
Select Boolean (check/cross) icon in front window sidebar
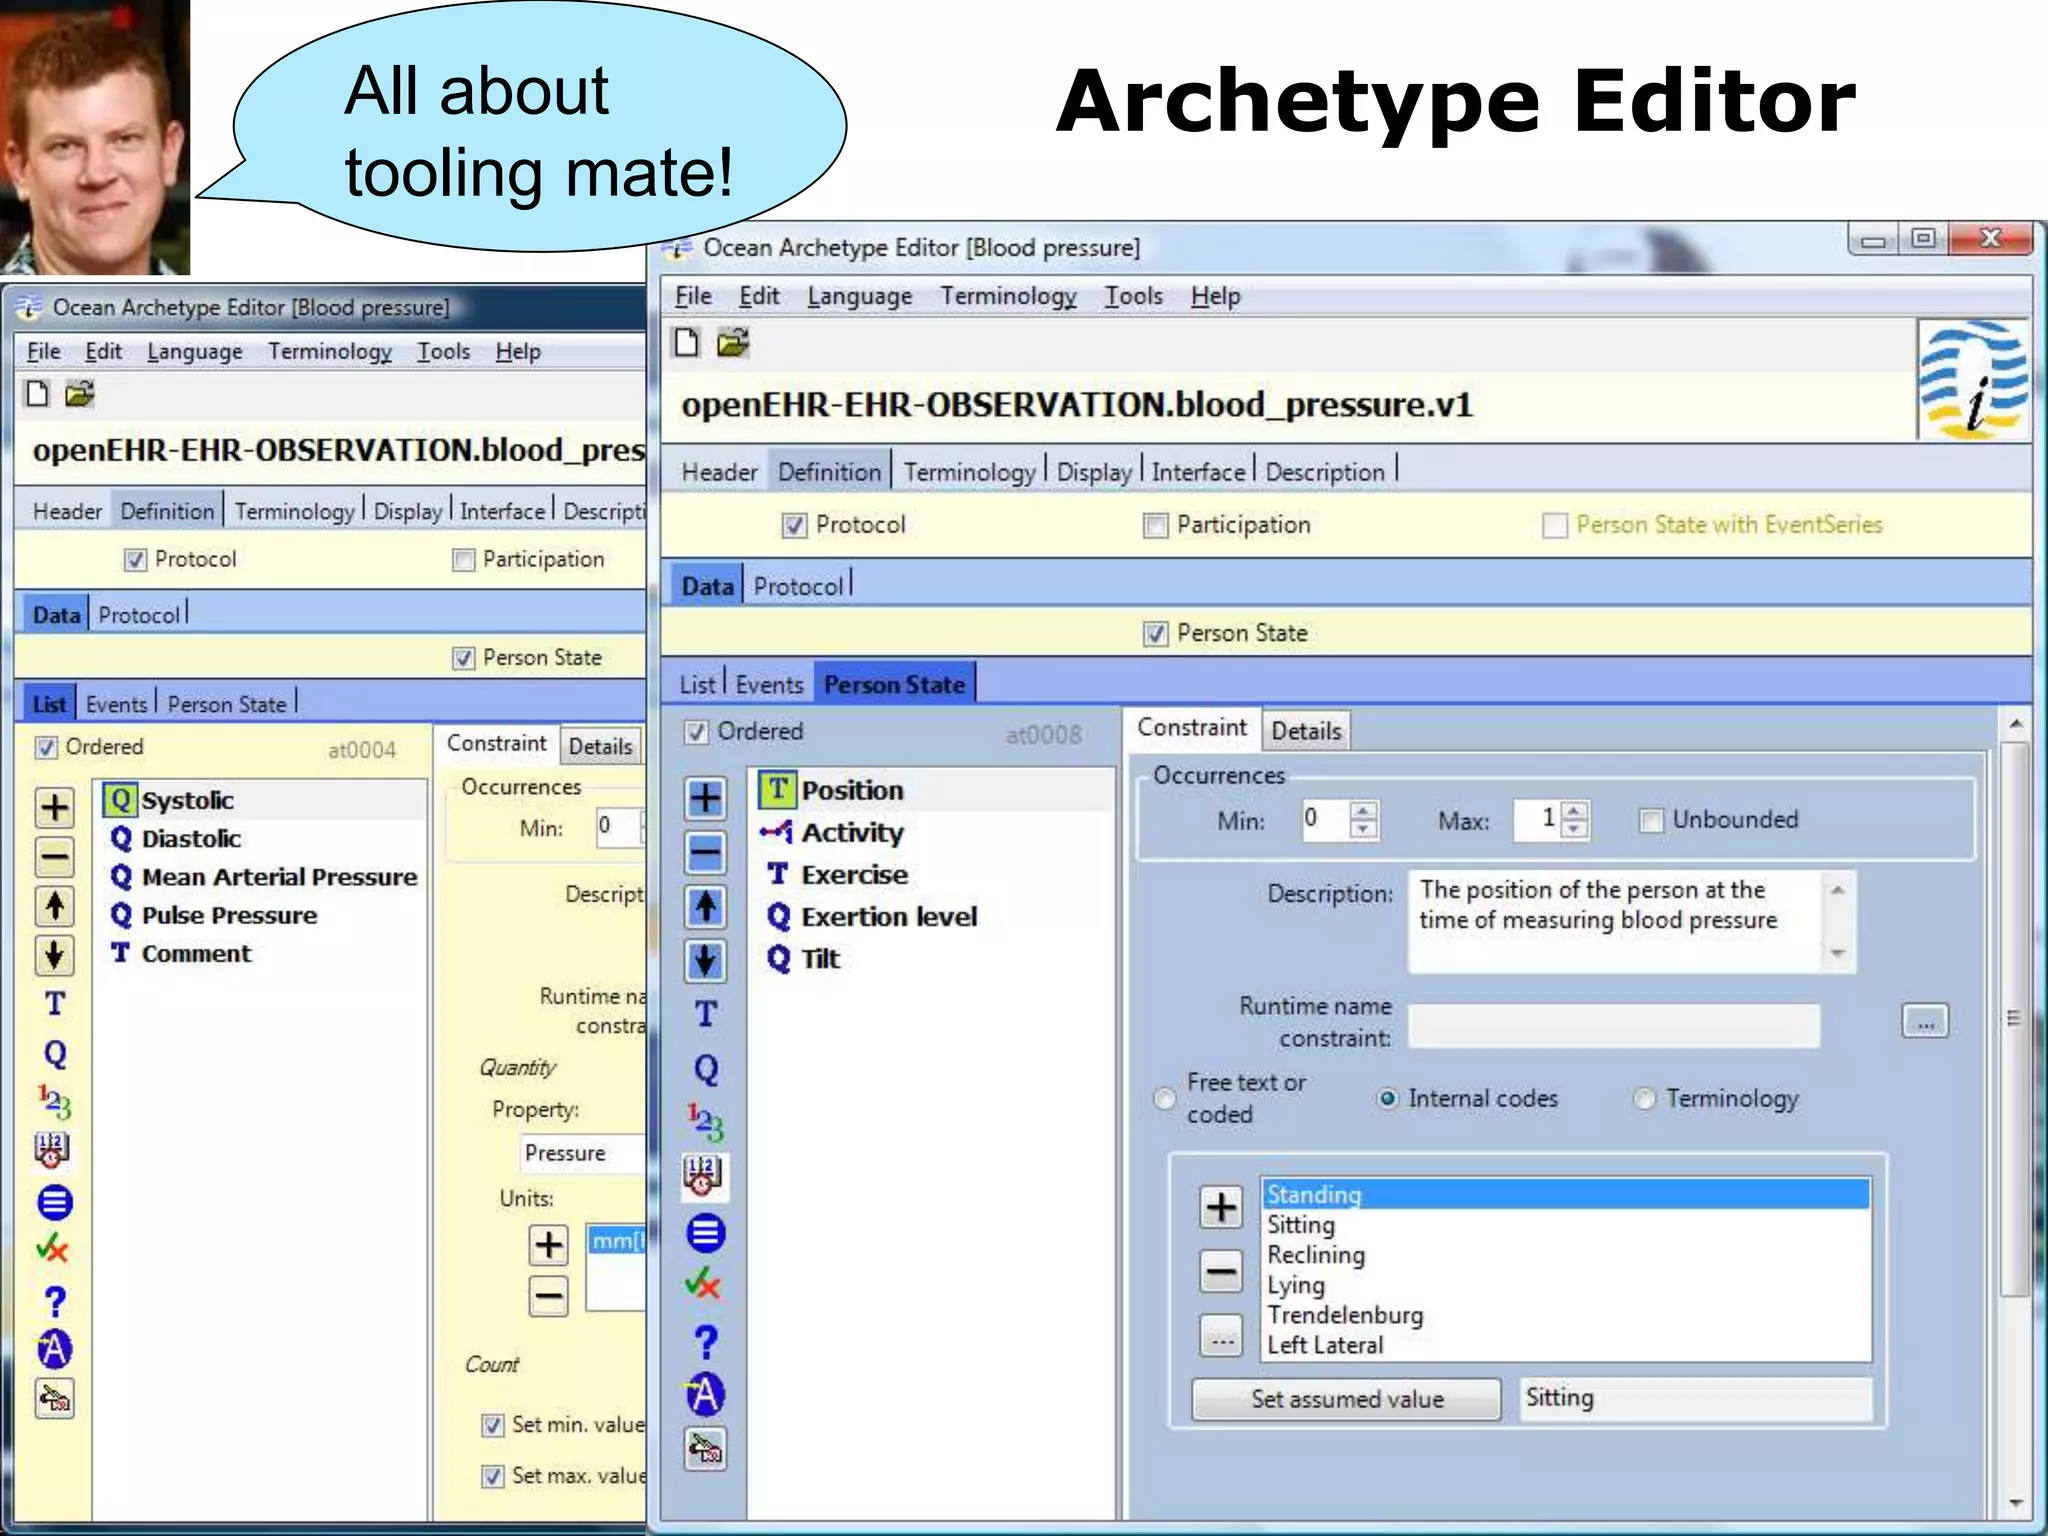pos(704,1283)
